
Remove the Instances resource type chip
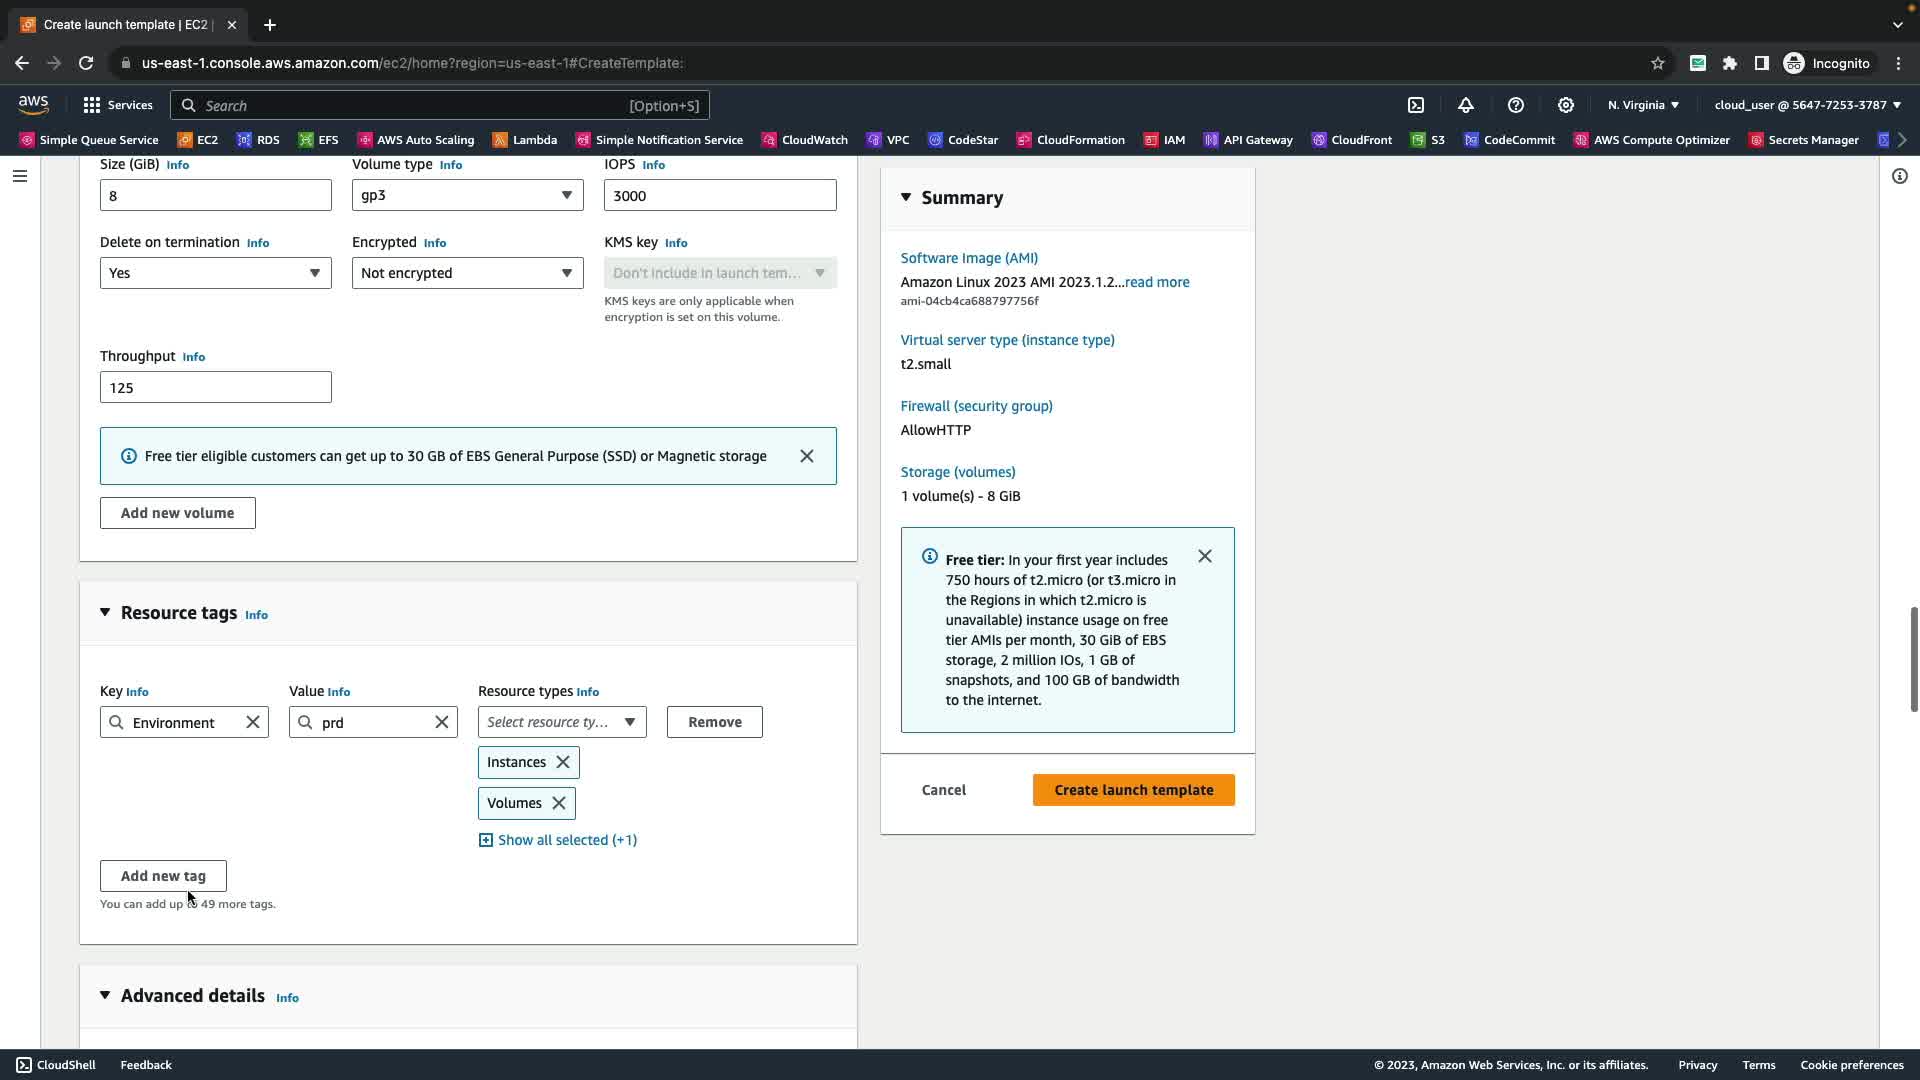(563, 762)
